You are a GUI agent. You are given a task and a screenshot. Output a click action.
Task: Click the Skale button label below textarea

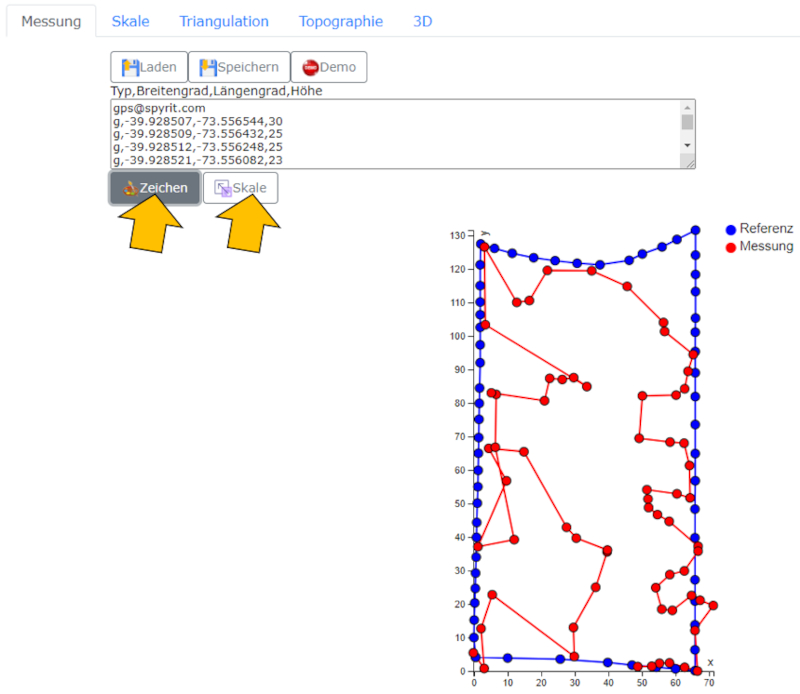[249, 188]
